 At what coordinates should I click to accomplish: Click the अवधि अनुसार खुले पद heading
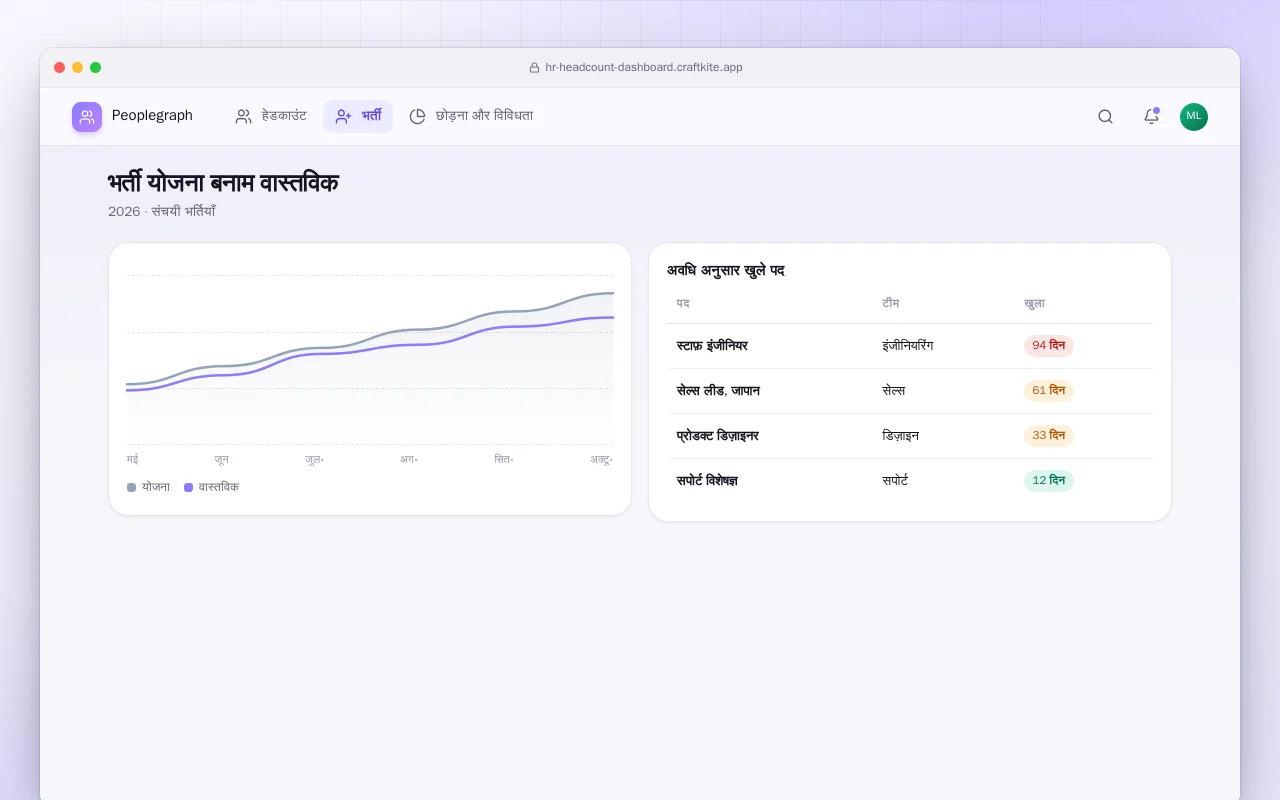pos(725,271)
